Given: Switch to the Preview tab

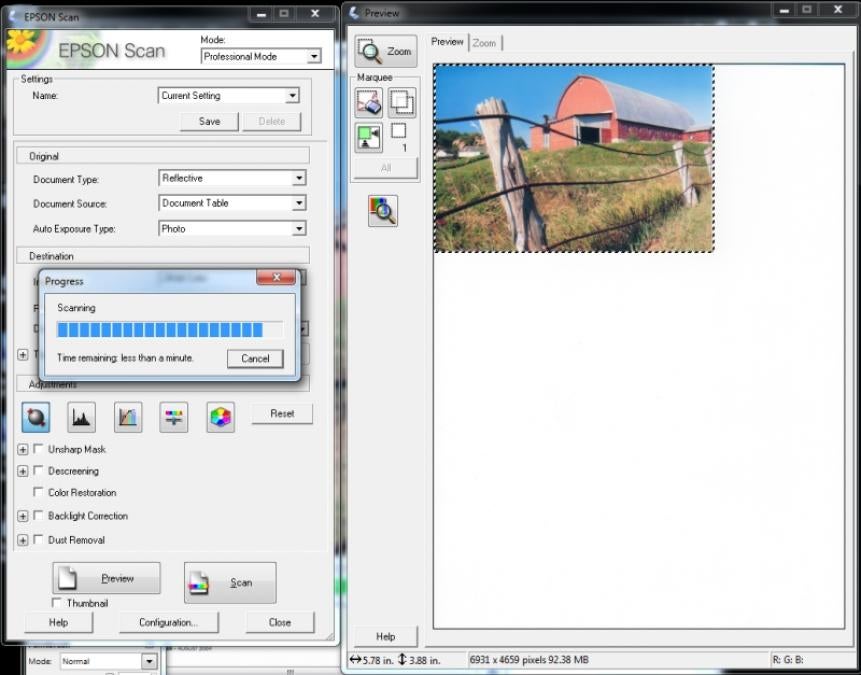Looking at the screenshot, I should point(447,42).
